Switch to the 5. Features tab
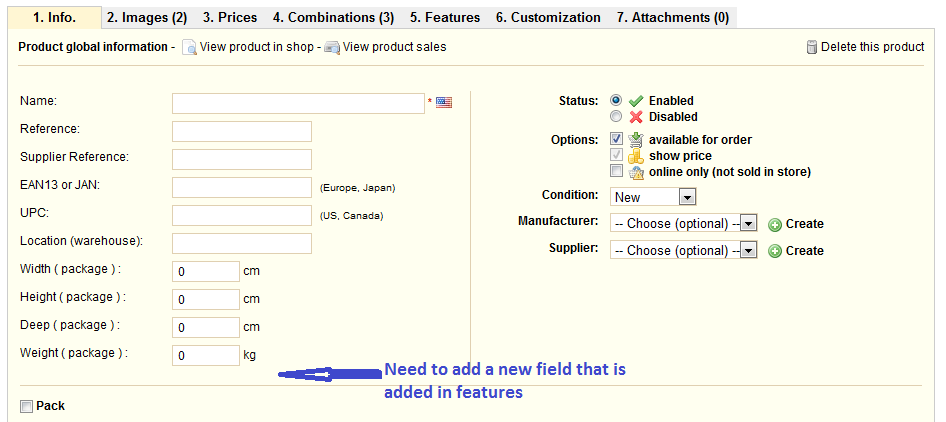This screenshot has width=946, height=422. 445,18
